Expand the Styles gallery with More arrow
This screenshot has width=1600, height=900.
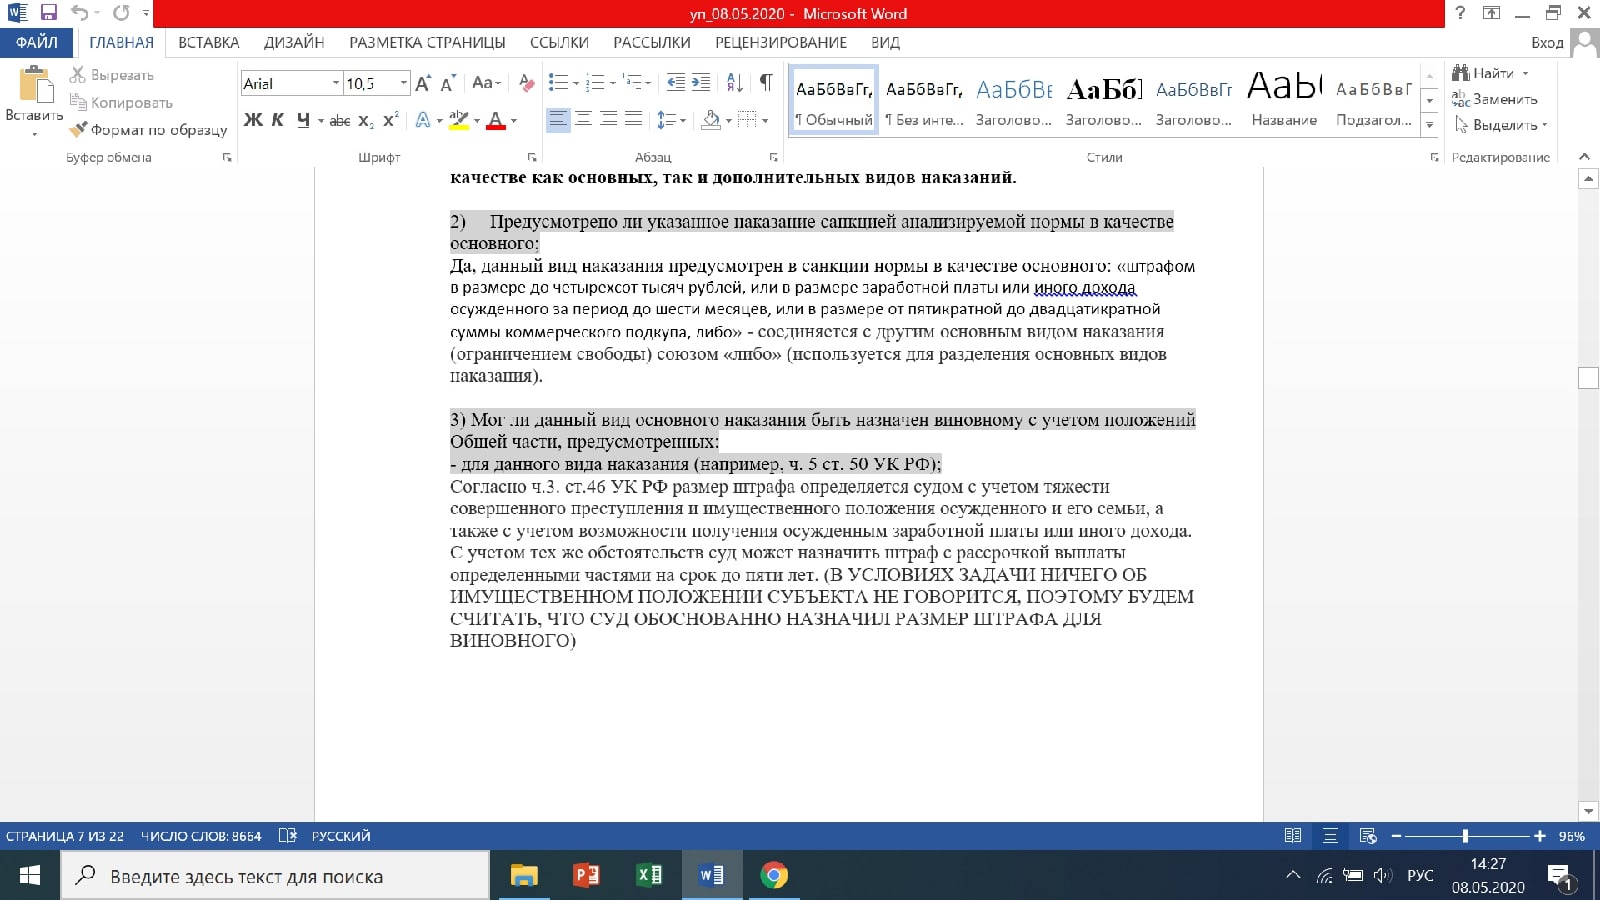pos(1430,125)
